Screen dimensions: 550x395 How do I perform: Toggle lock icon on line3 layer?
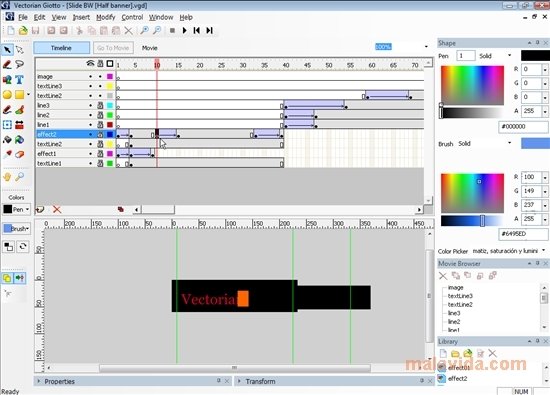[100, 105]
